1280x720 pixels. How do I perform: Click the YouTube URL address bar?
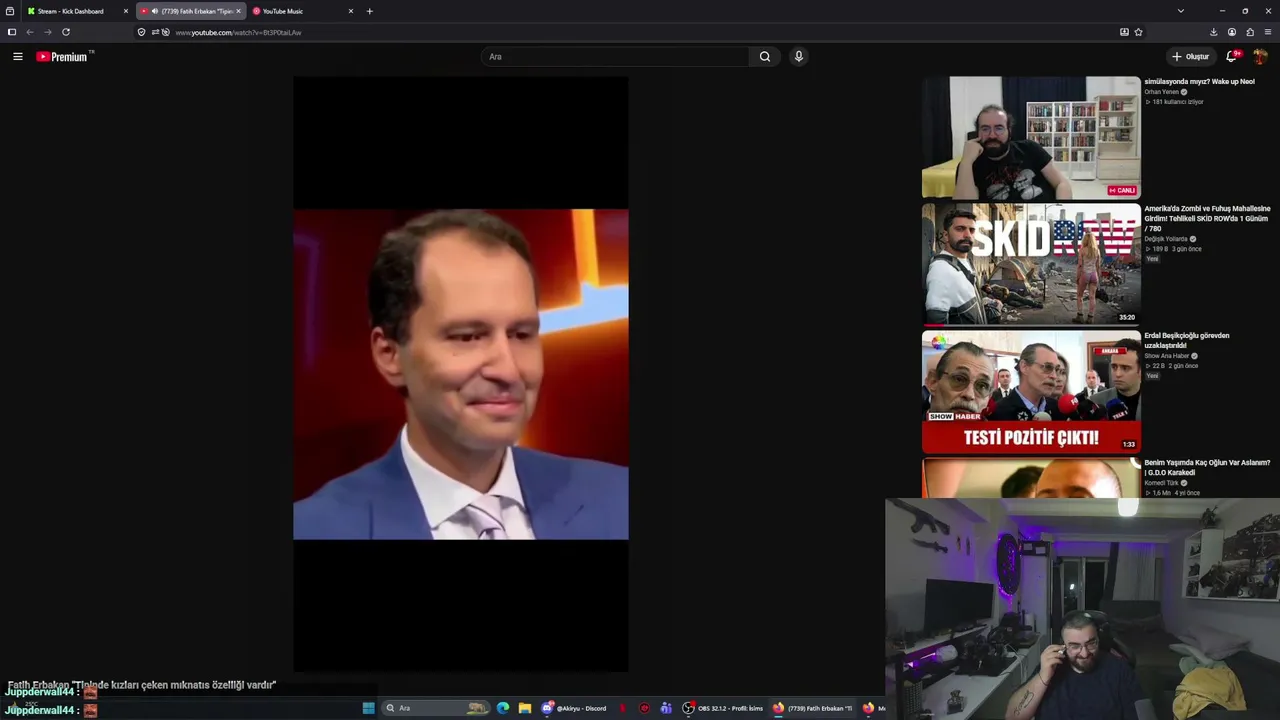(x=640, y=32)
